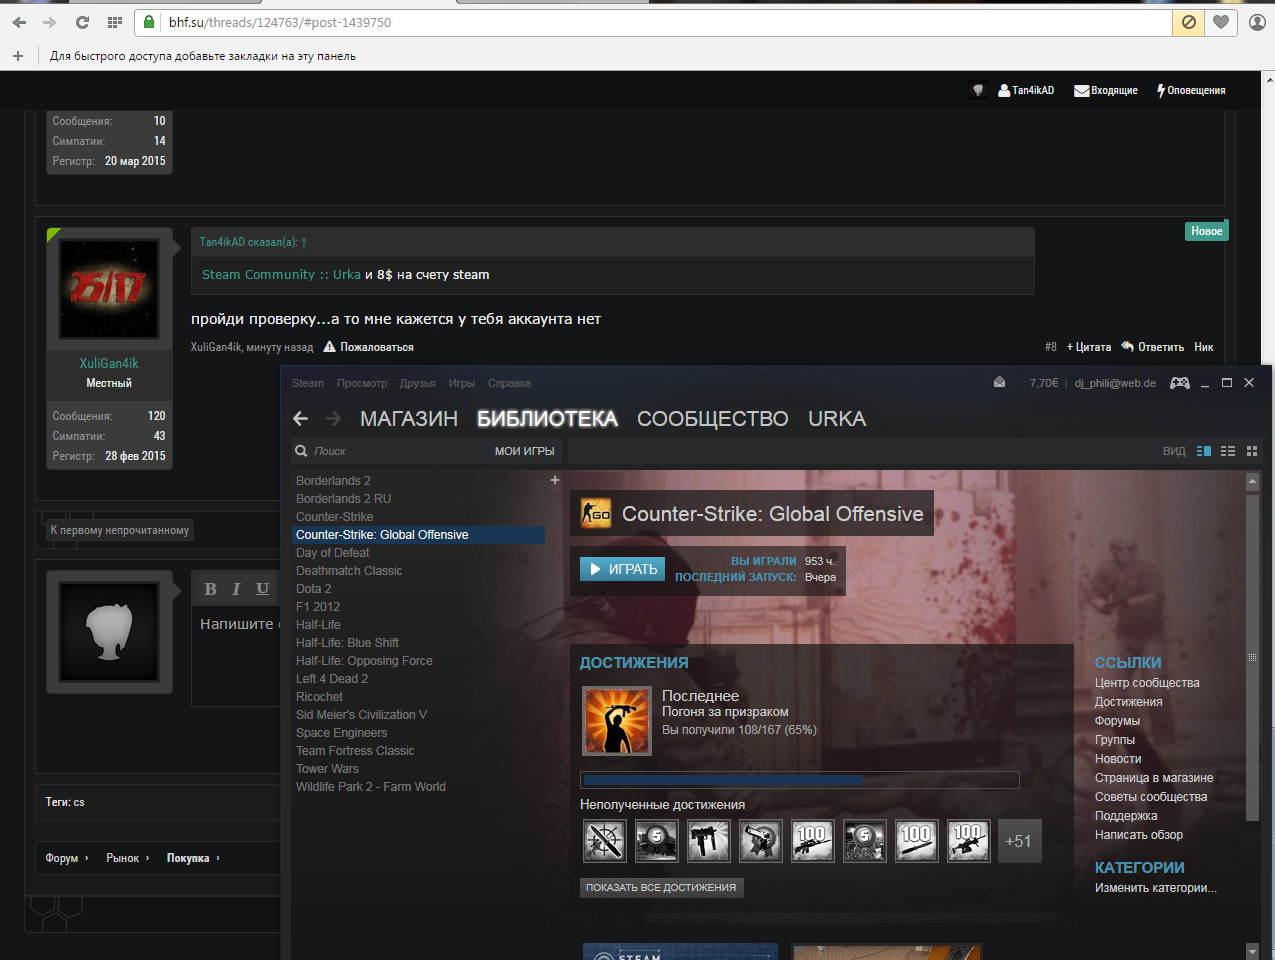Open the browser apps grid icon
Viewport: 1275px width, 960px height.
(x=115, y=22)
